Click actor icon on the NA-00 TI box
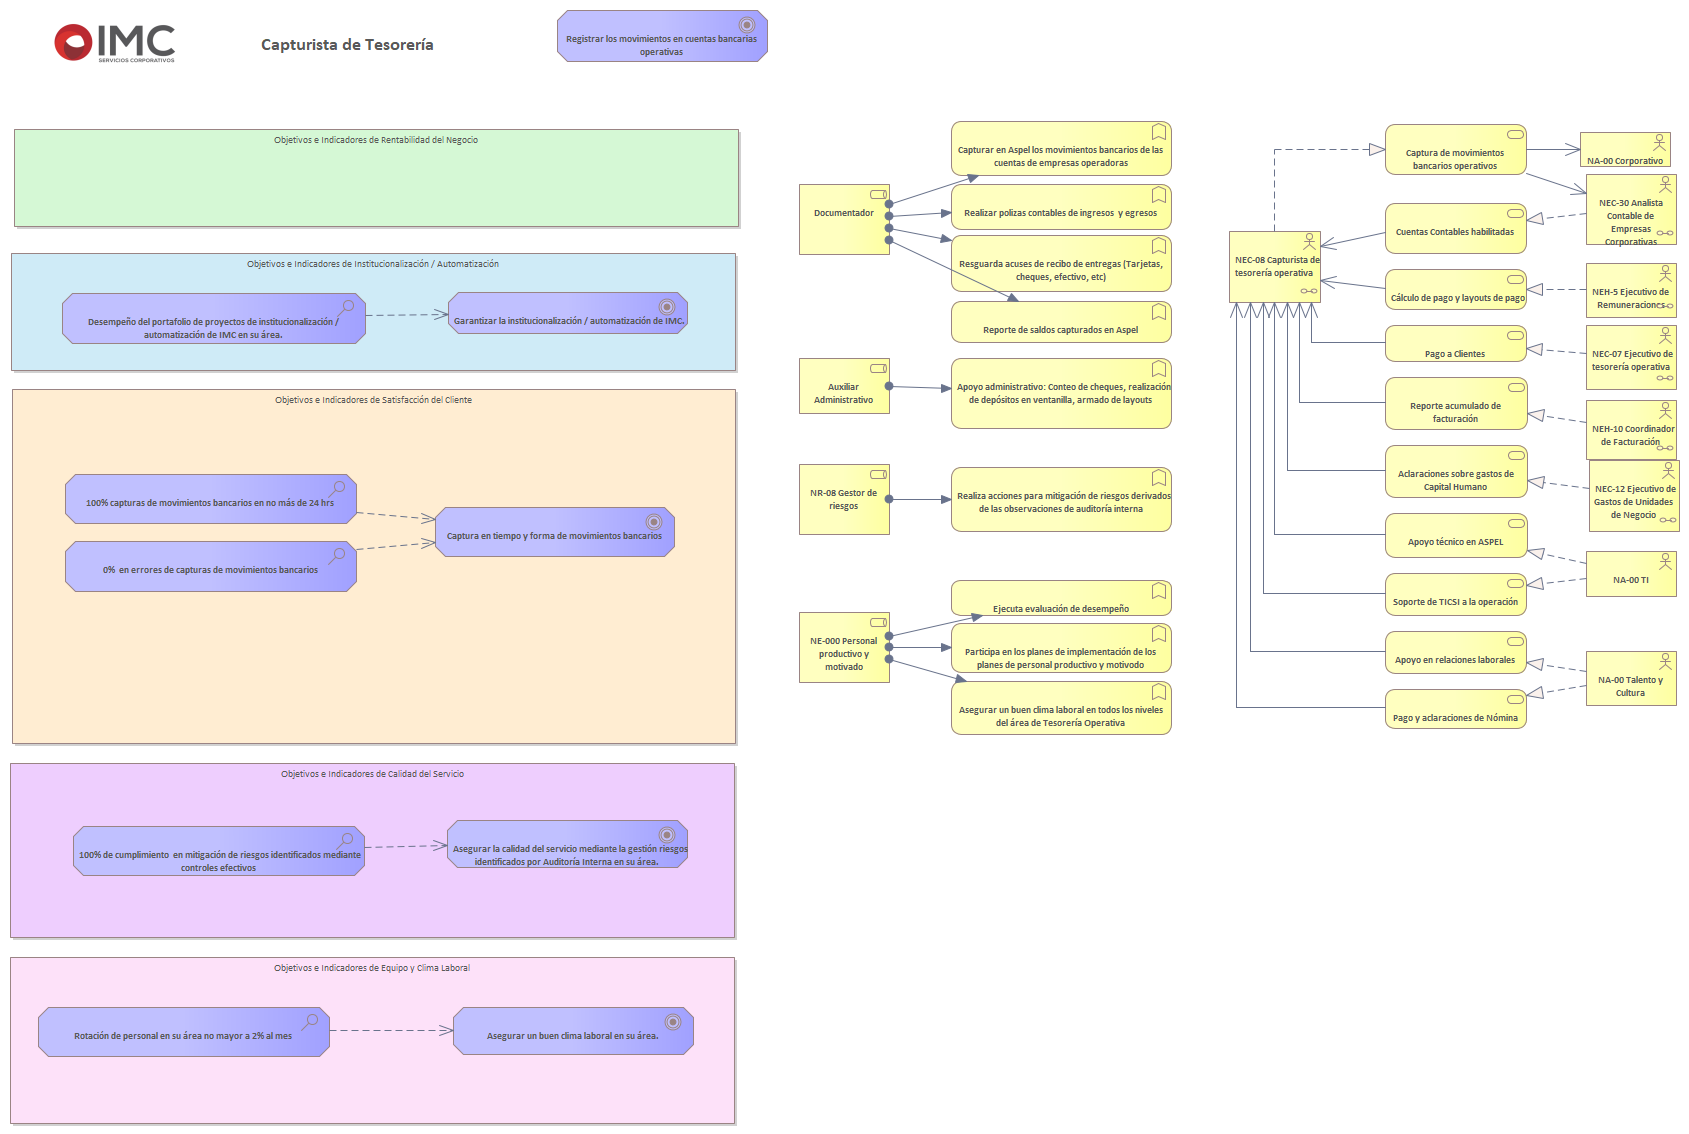The height and width of the screenshot is (1134, 1689). (x=1665, y=562)
